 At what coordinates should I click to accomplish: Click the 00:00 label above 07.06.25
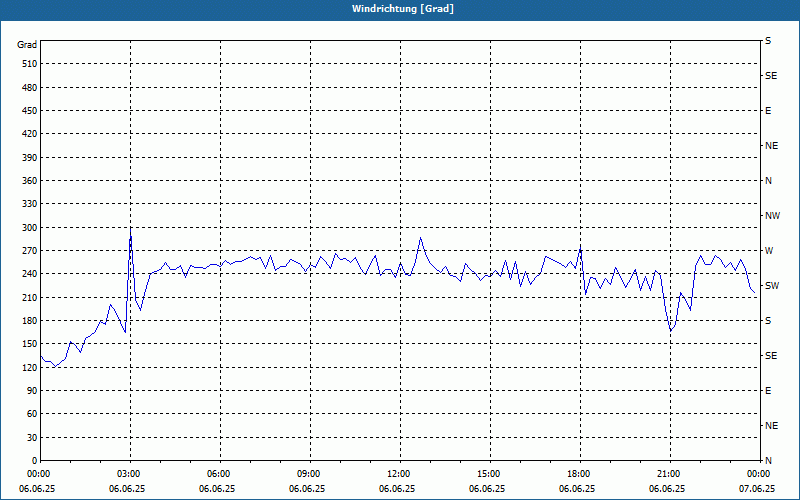(758, 474)
